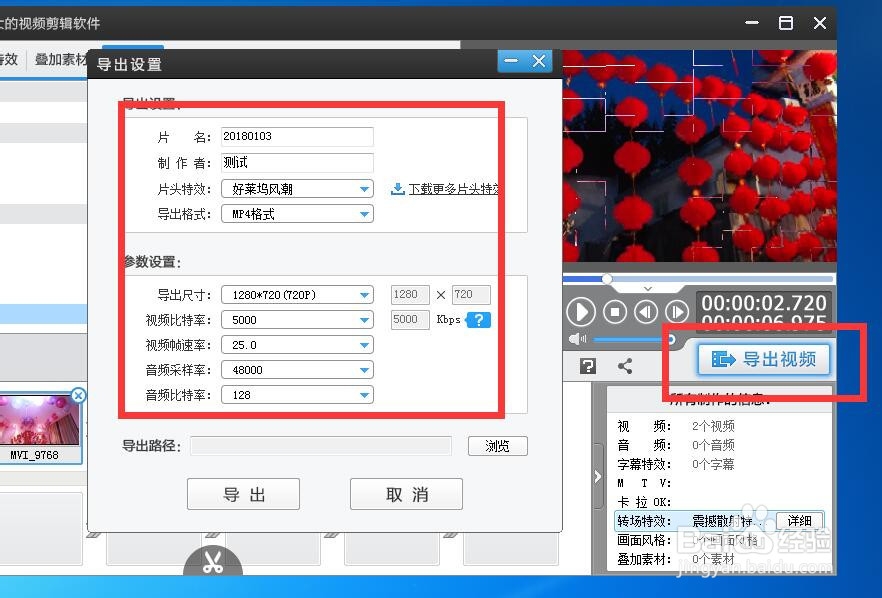Screen dimensions: 882x598
Task: Click the share icon below the player
Action: (625, 366)
